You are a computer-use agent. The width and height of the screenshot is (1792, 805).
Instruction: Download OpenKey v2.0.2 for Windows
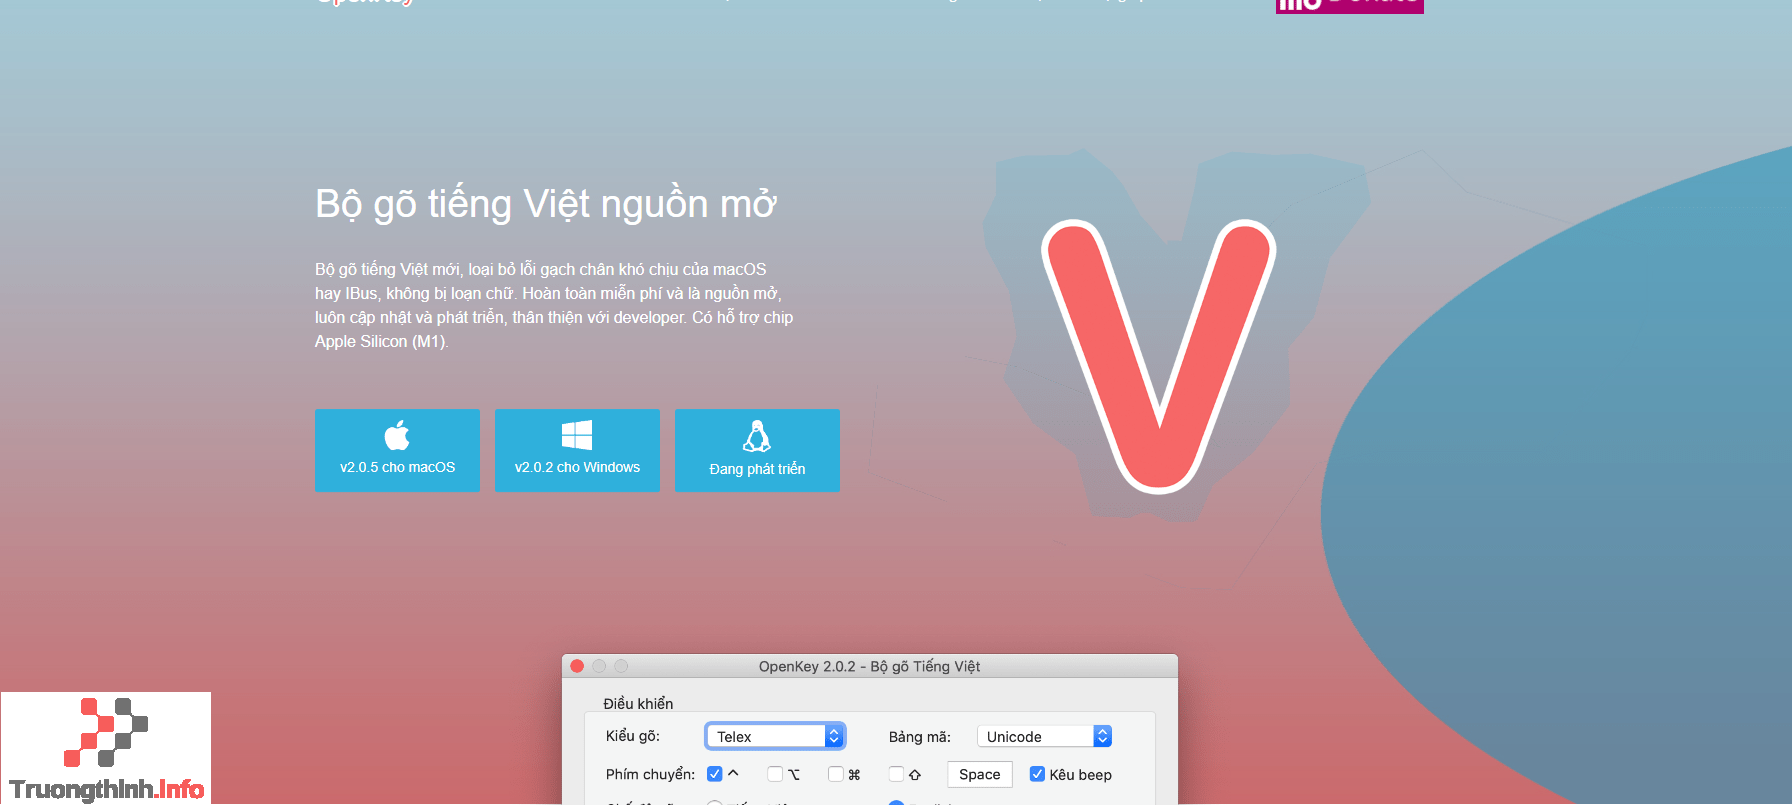click(577, 450)
